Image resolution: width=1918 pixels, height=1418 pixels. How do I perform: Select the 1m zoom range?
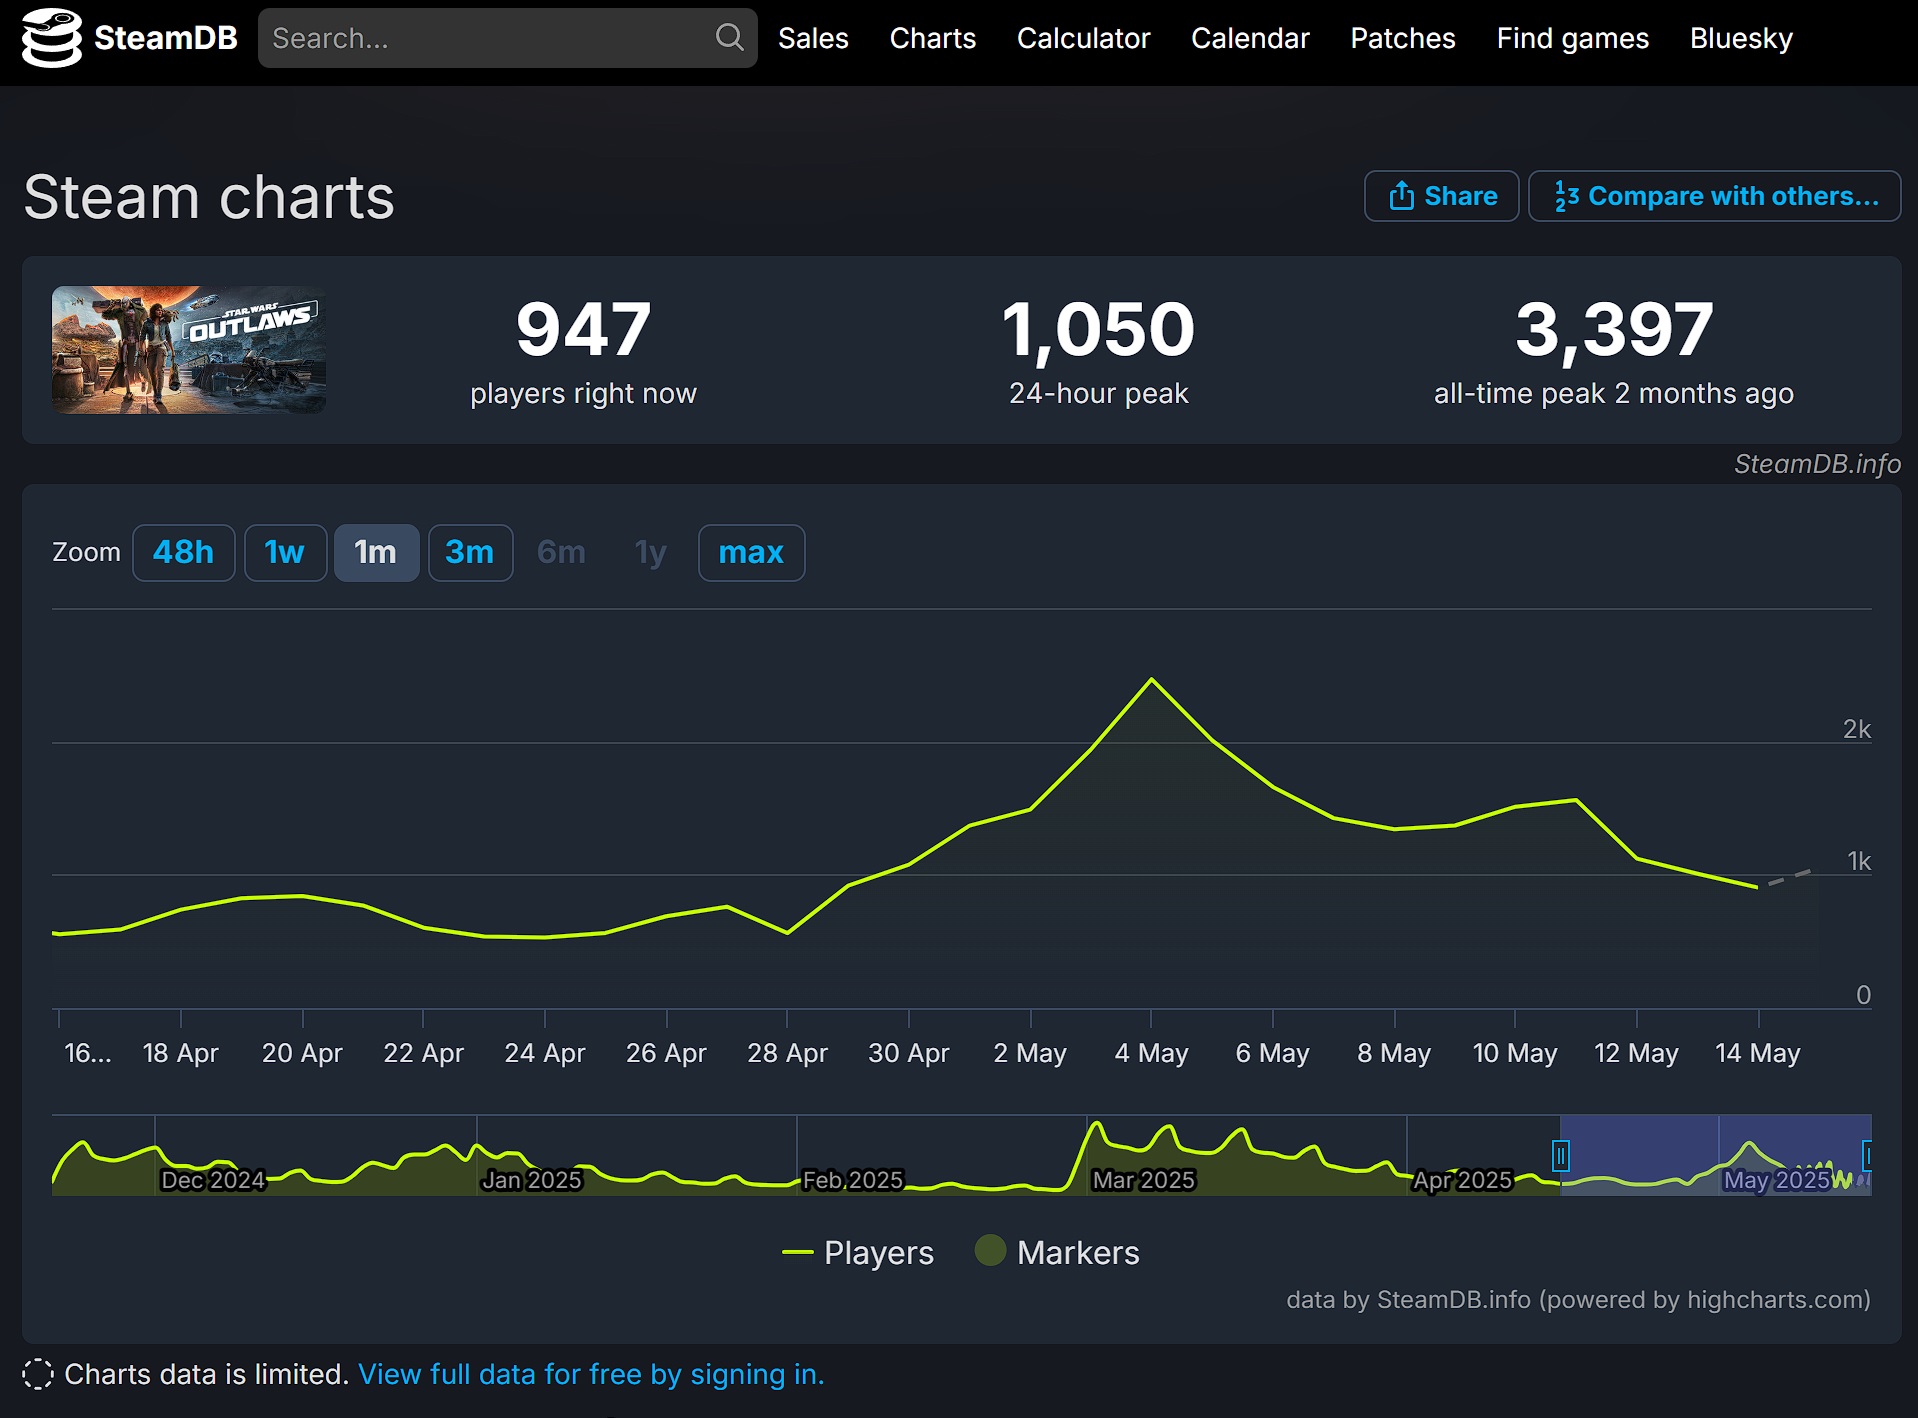click(376, 552)
